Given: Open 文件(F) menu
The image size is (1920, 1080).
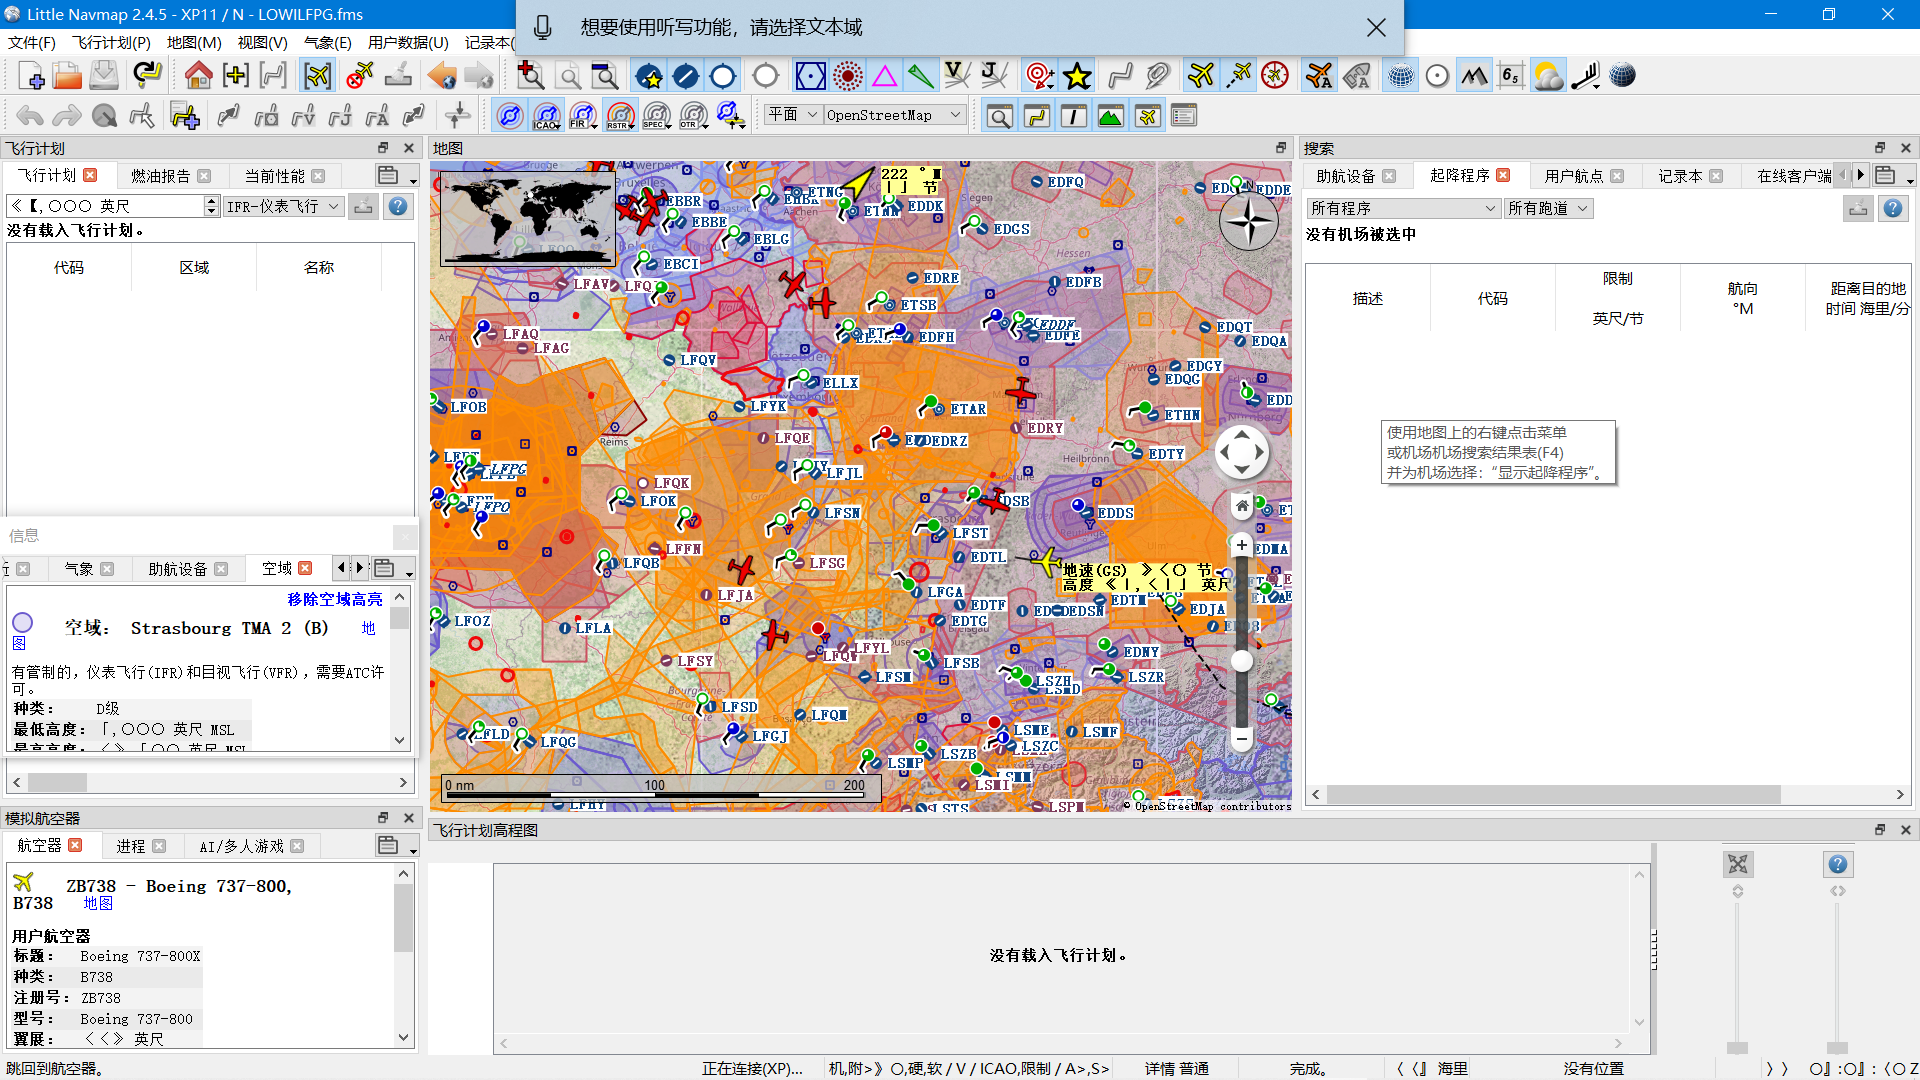Looking at the screenshot, I should pyautogui.click(x=31, y=42).
